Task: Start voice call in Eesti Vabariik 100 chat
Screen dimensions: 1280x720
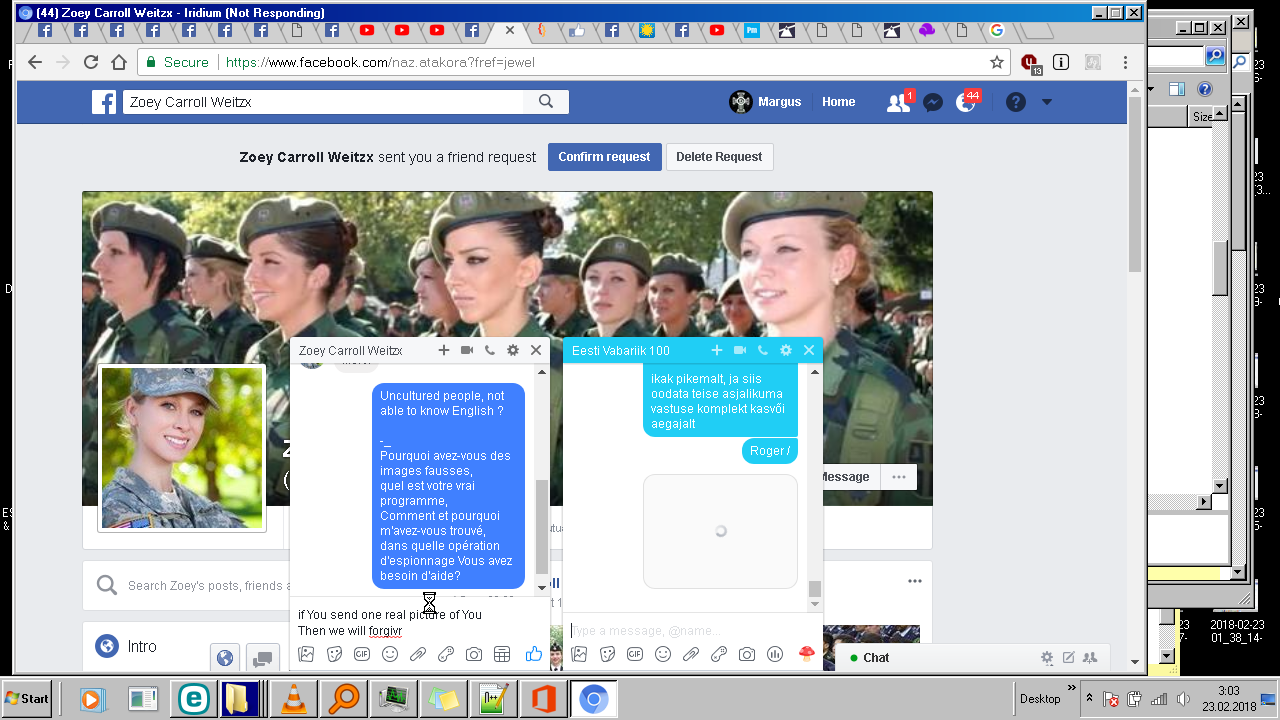Action: click(763, 350)
